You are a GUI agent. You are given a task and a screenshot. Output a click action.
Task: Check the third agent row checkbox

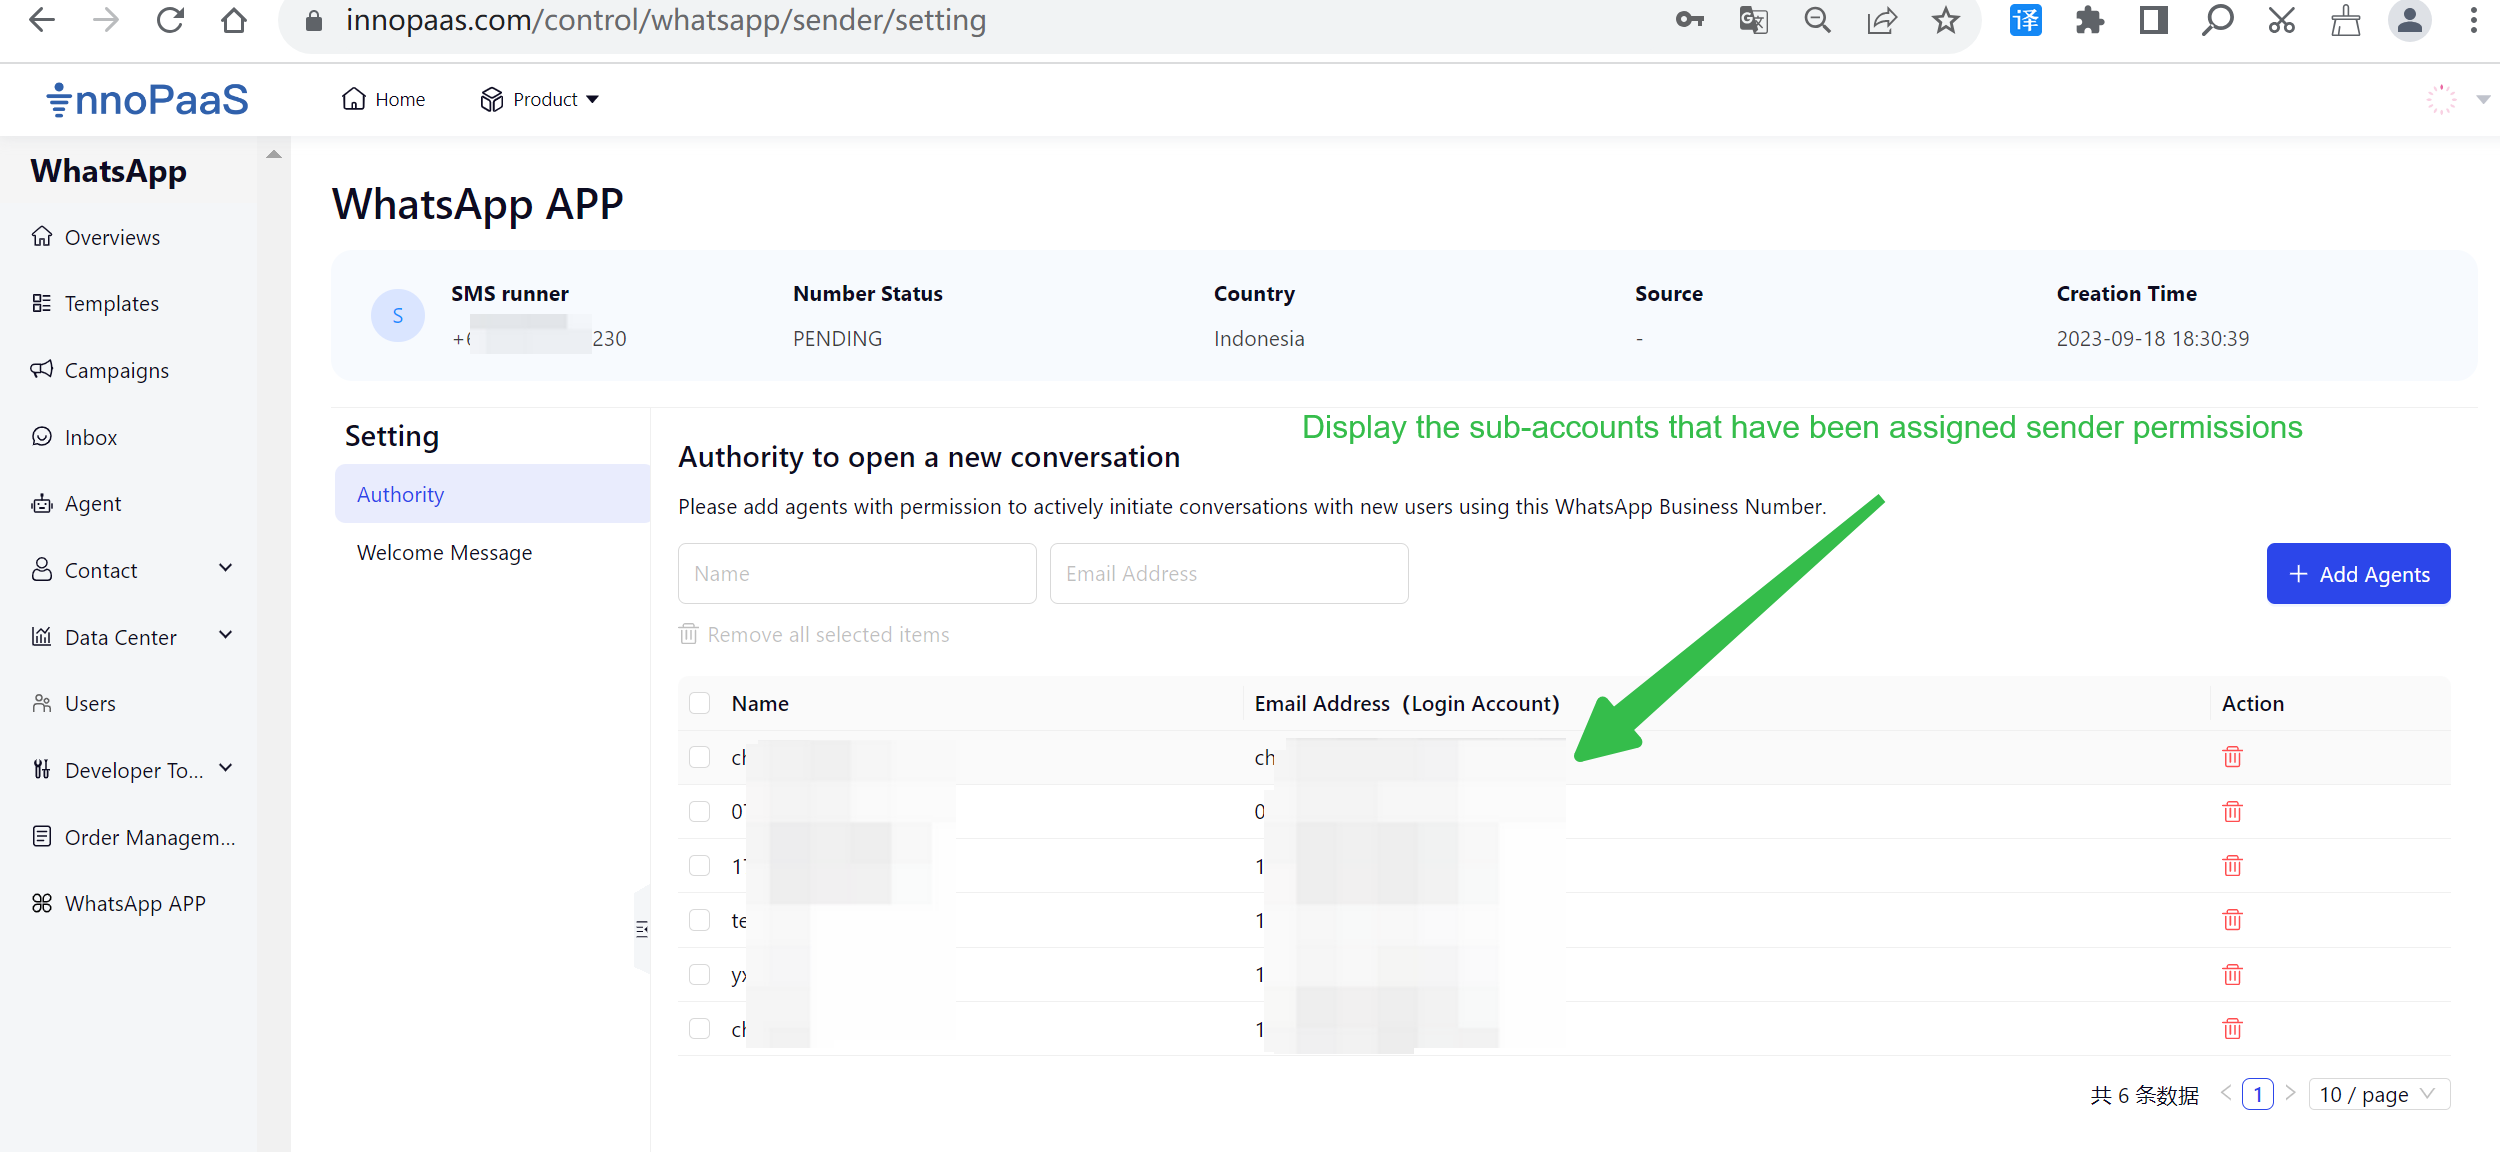point(700,865)
